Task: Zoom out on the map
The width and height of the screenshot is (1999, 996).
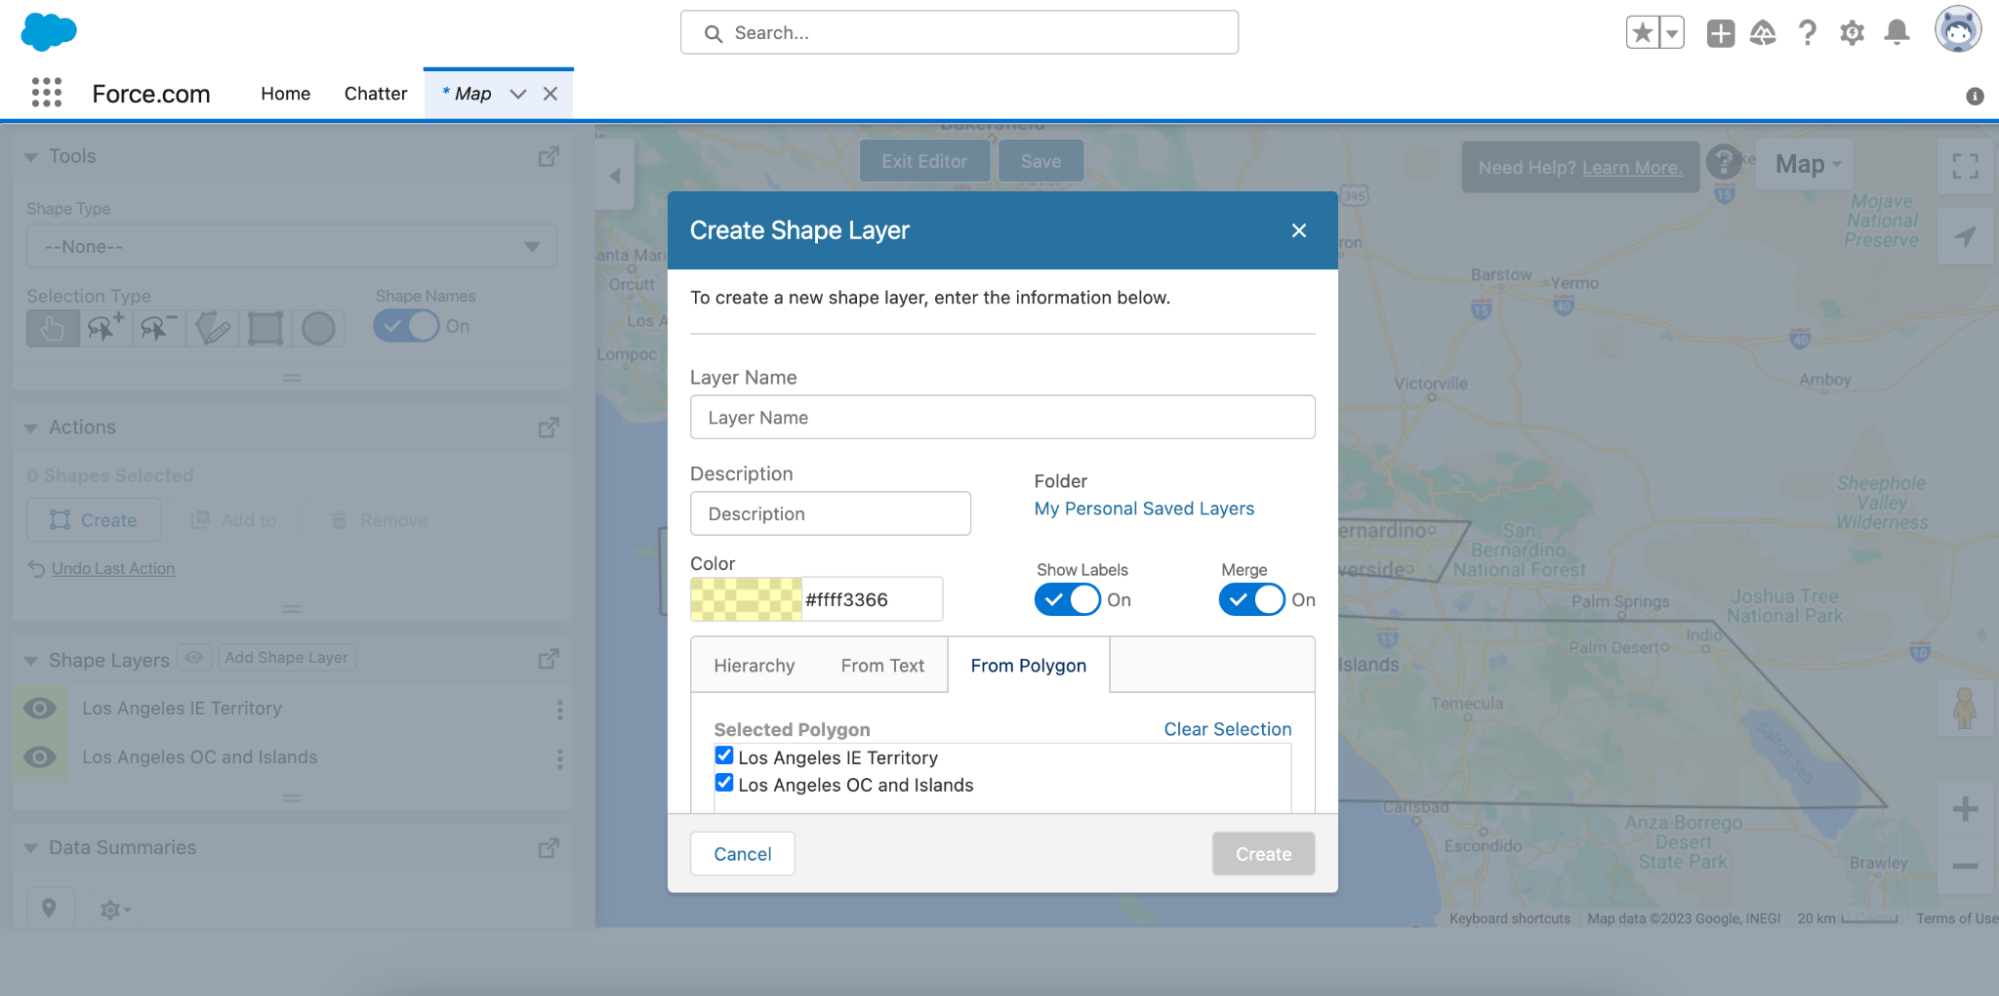Action: tap(1964, 866)
